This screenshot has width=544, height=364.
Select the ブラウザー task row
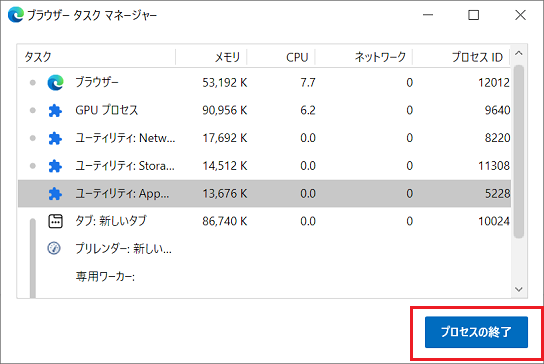[264, 83]
